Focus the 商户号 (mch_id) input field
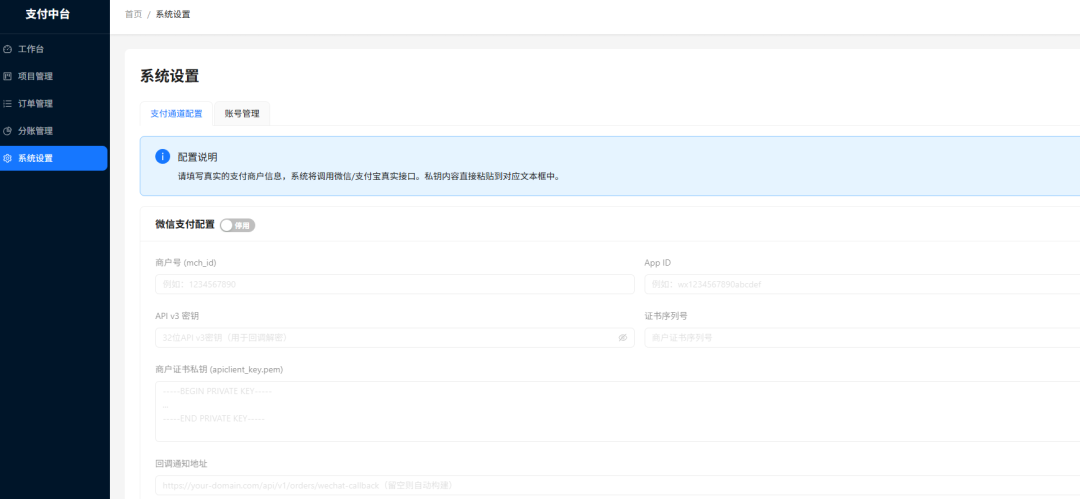1080x499 pixels. tap(395, 284)
